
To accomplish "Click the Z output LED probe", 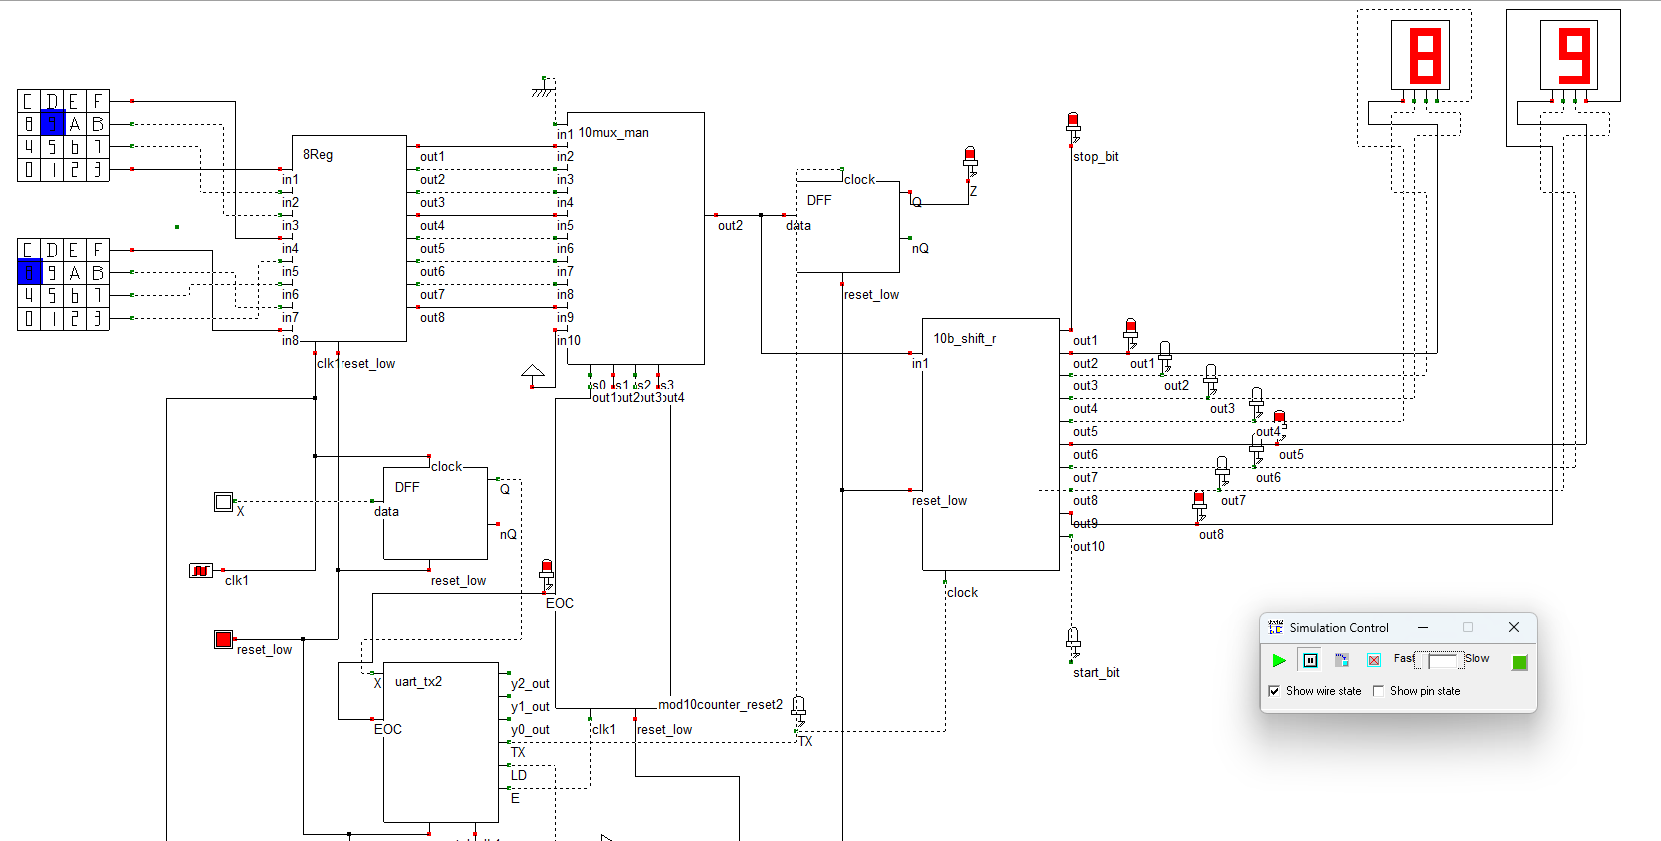I will coord(970,160).
